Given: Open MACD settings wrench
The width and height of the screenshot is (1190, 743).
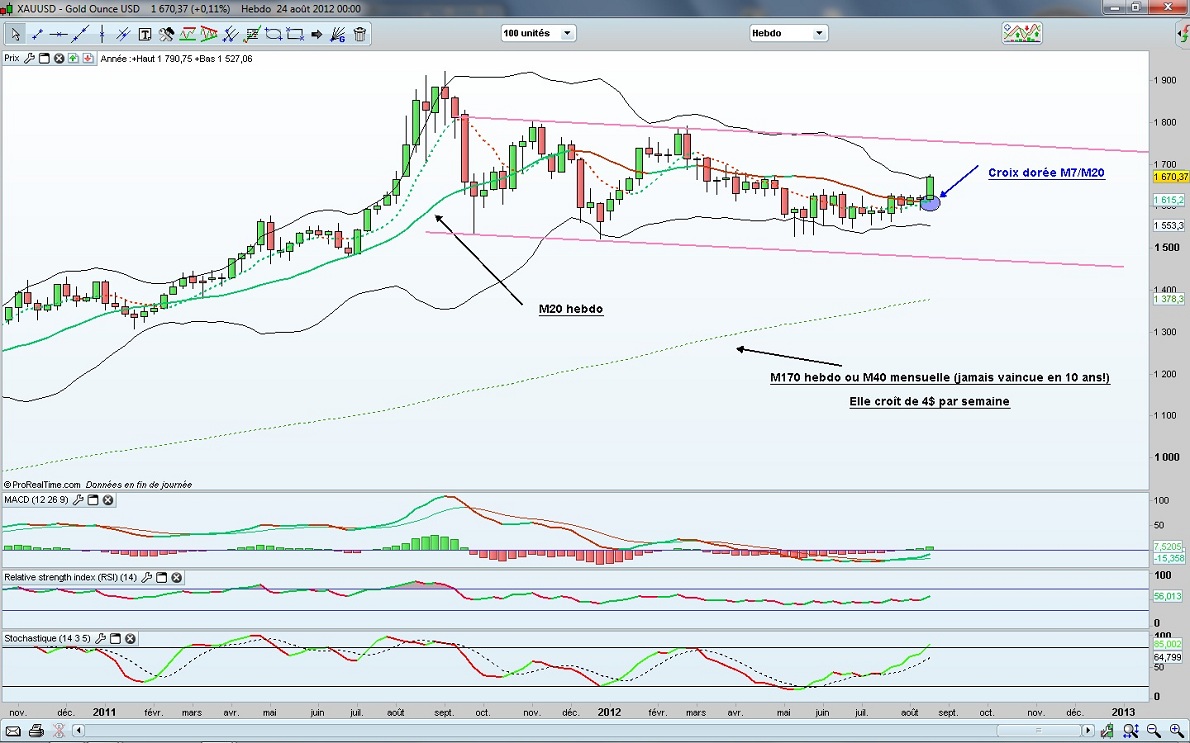Looking at the screenshot, I should point(77,500).
